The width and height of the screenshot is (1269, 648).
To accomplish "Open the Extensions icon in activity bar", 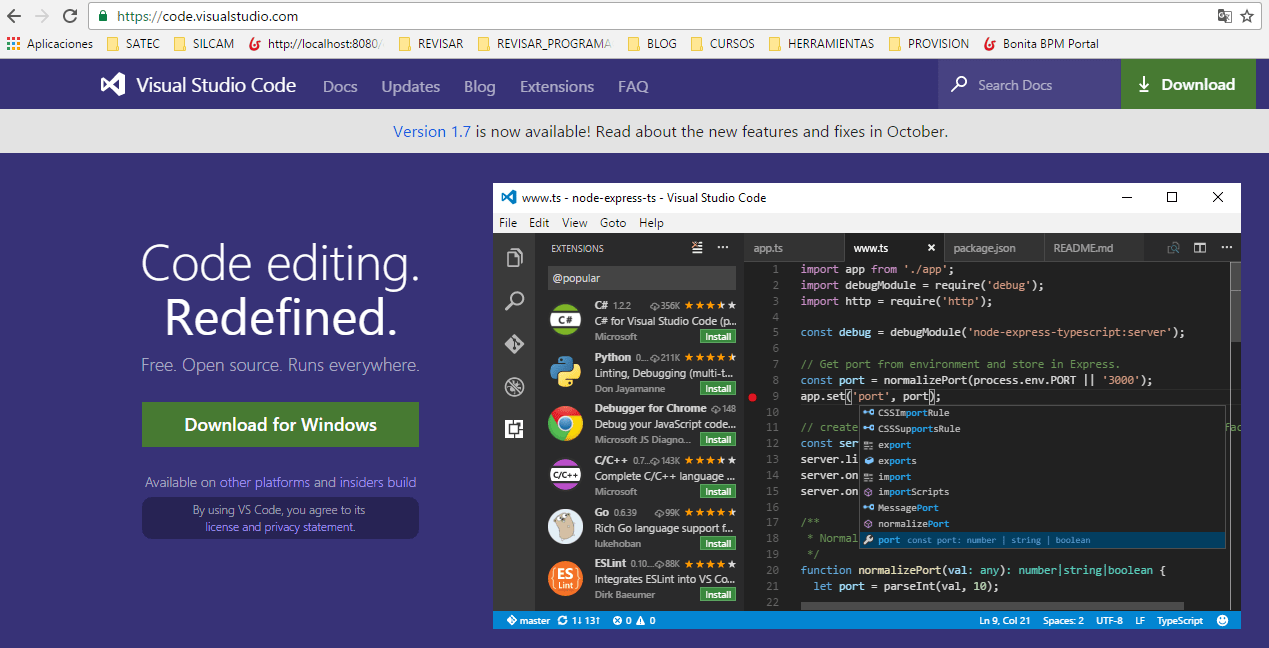I will (514, 429).
